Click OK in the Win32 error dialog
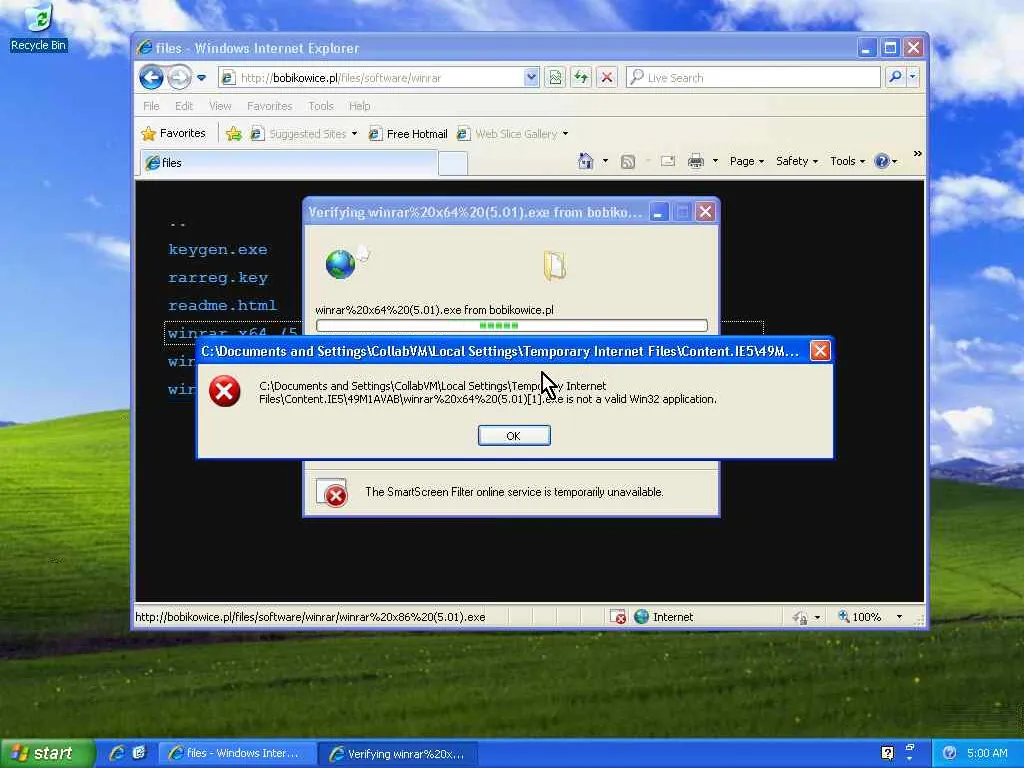1024x768 pixels. 514,436
